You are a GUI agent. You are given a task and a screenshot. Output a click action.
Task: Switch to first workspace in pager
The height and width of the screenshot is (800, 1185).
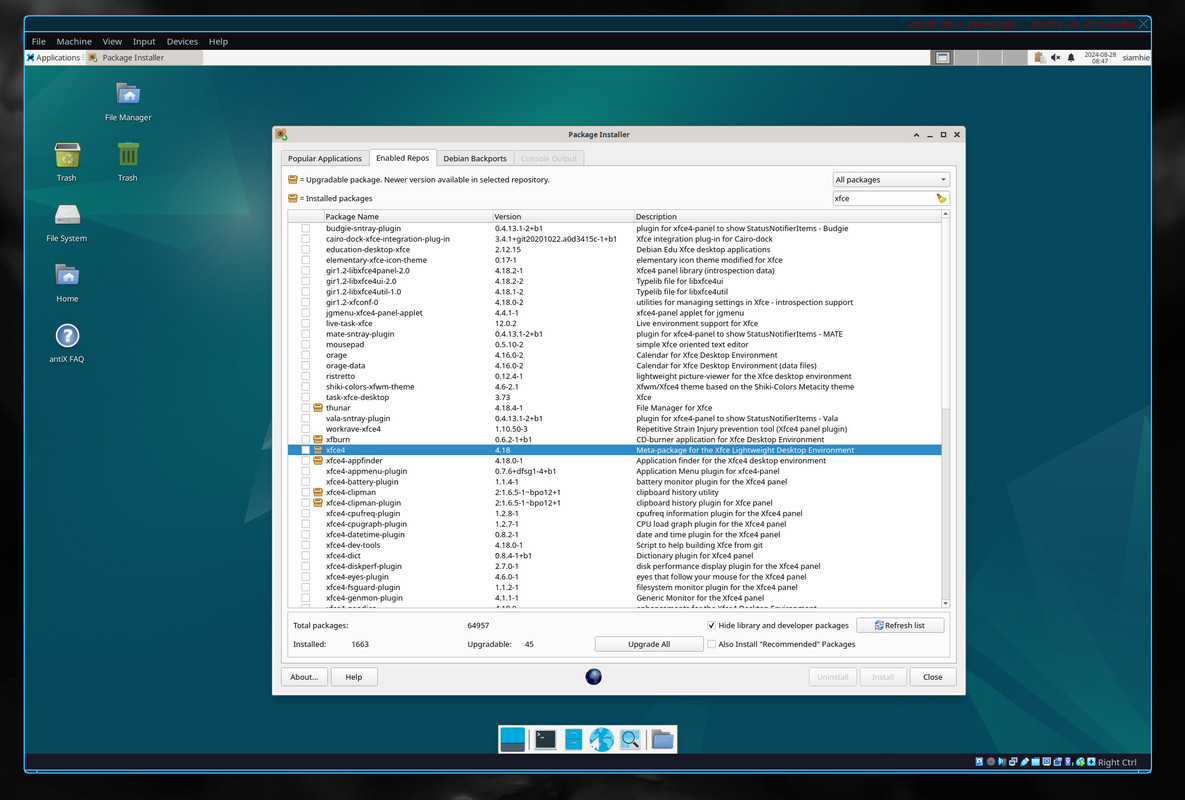(x=942, y=57)
